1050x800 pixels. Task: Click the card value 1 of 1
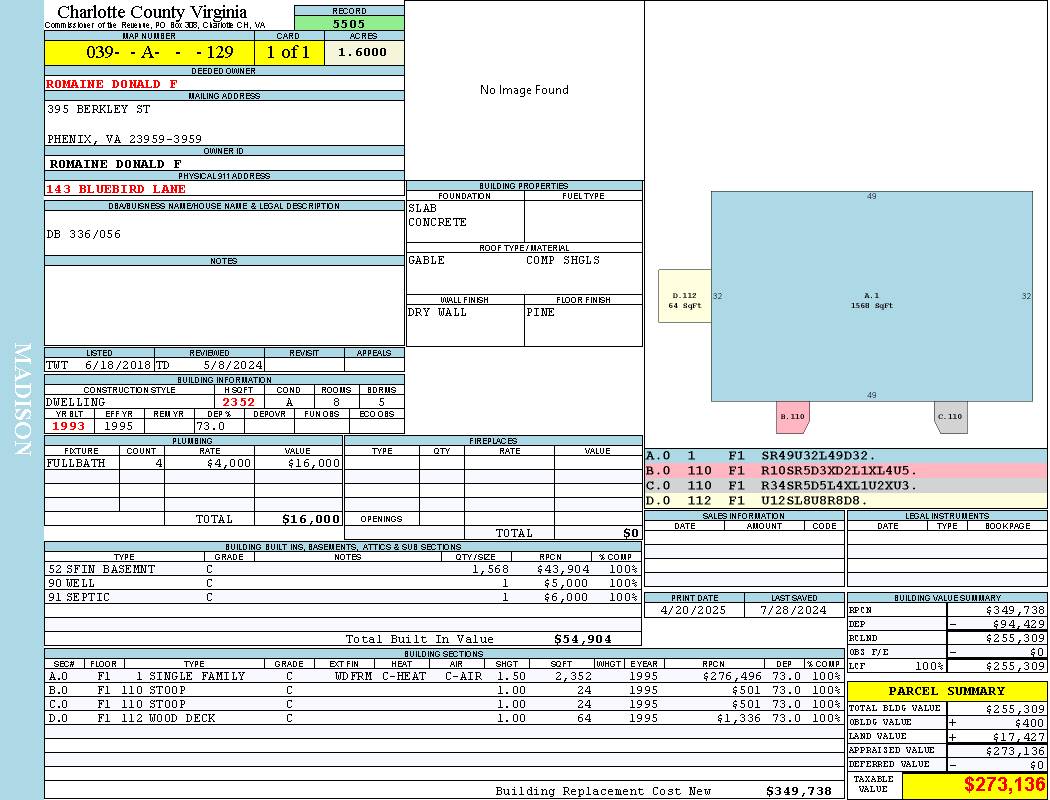pos(289,52)
